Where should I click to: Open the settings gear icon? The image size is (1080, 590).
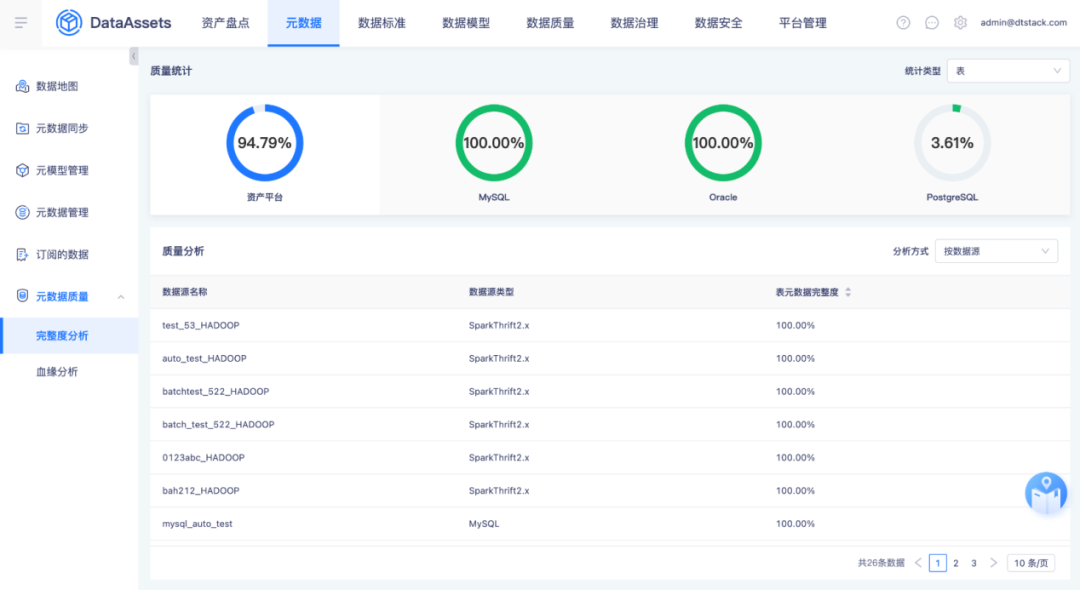tap(960, 23)
